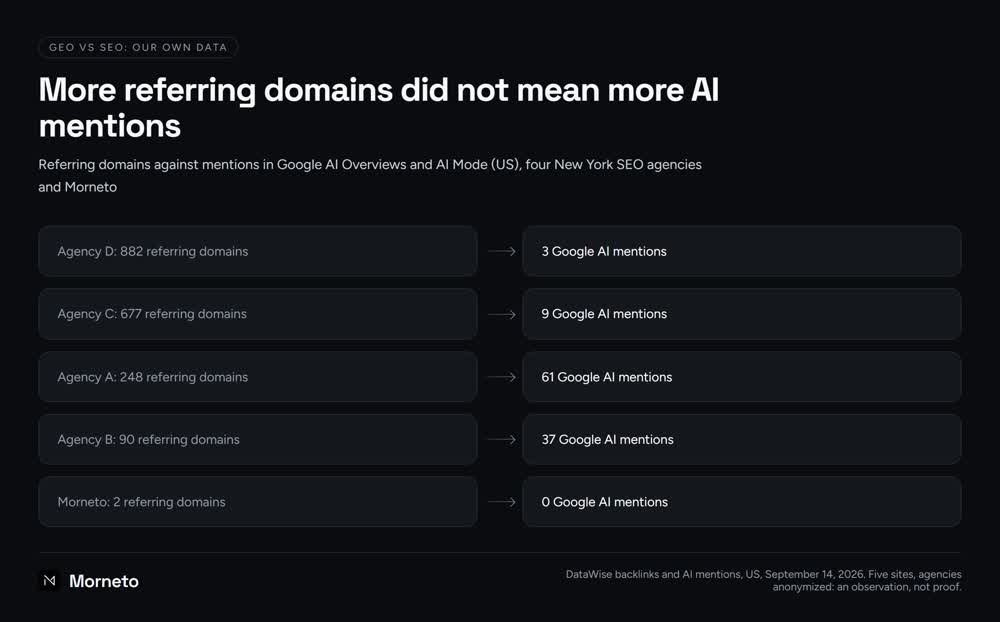Click '37 Google AI mentions' card
The width and height of the screenshot is (1000, 622).
coord(742,440)
